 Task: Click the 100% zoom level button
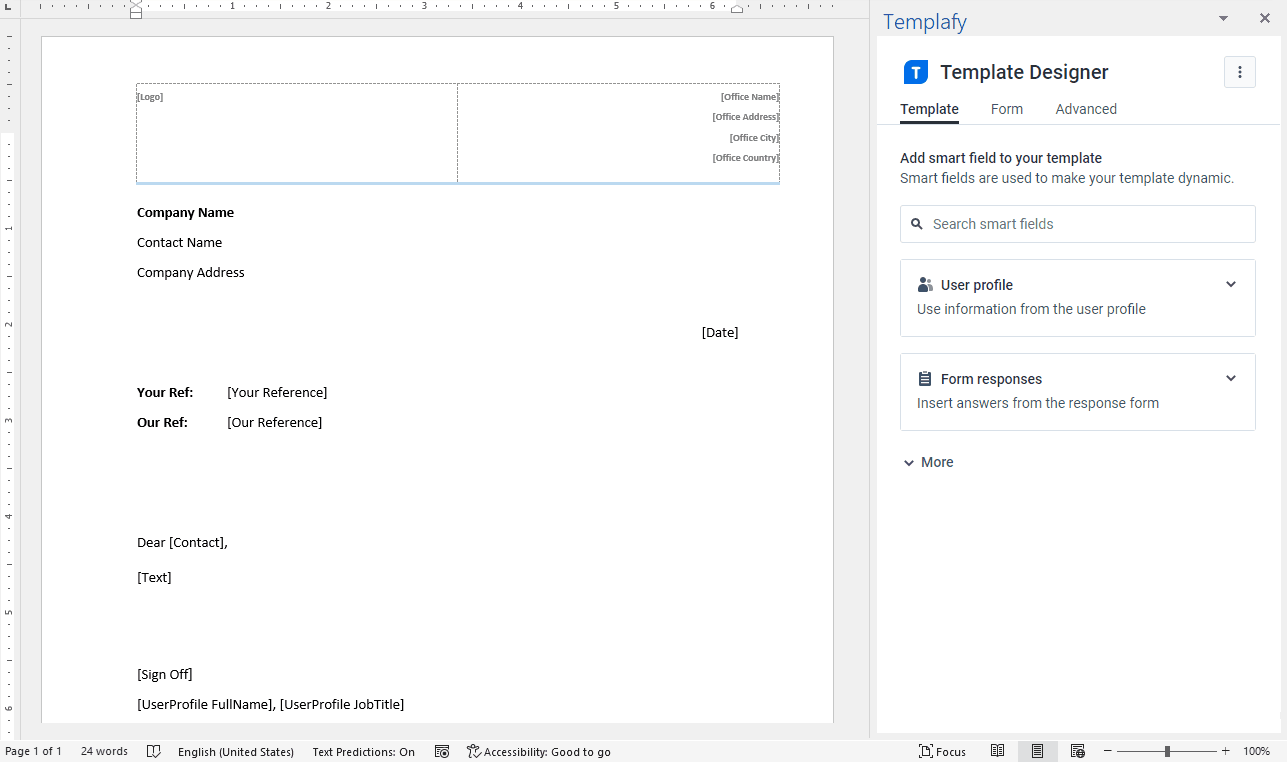[1256, 751]
